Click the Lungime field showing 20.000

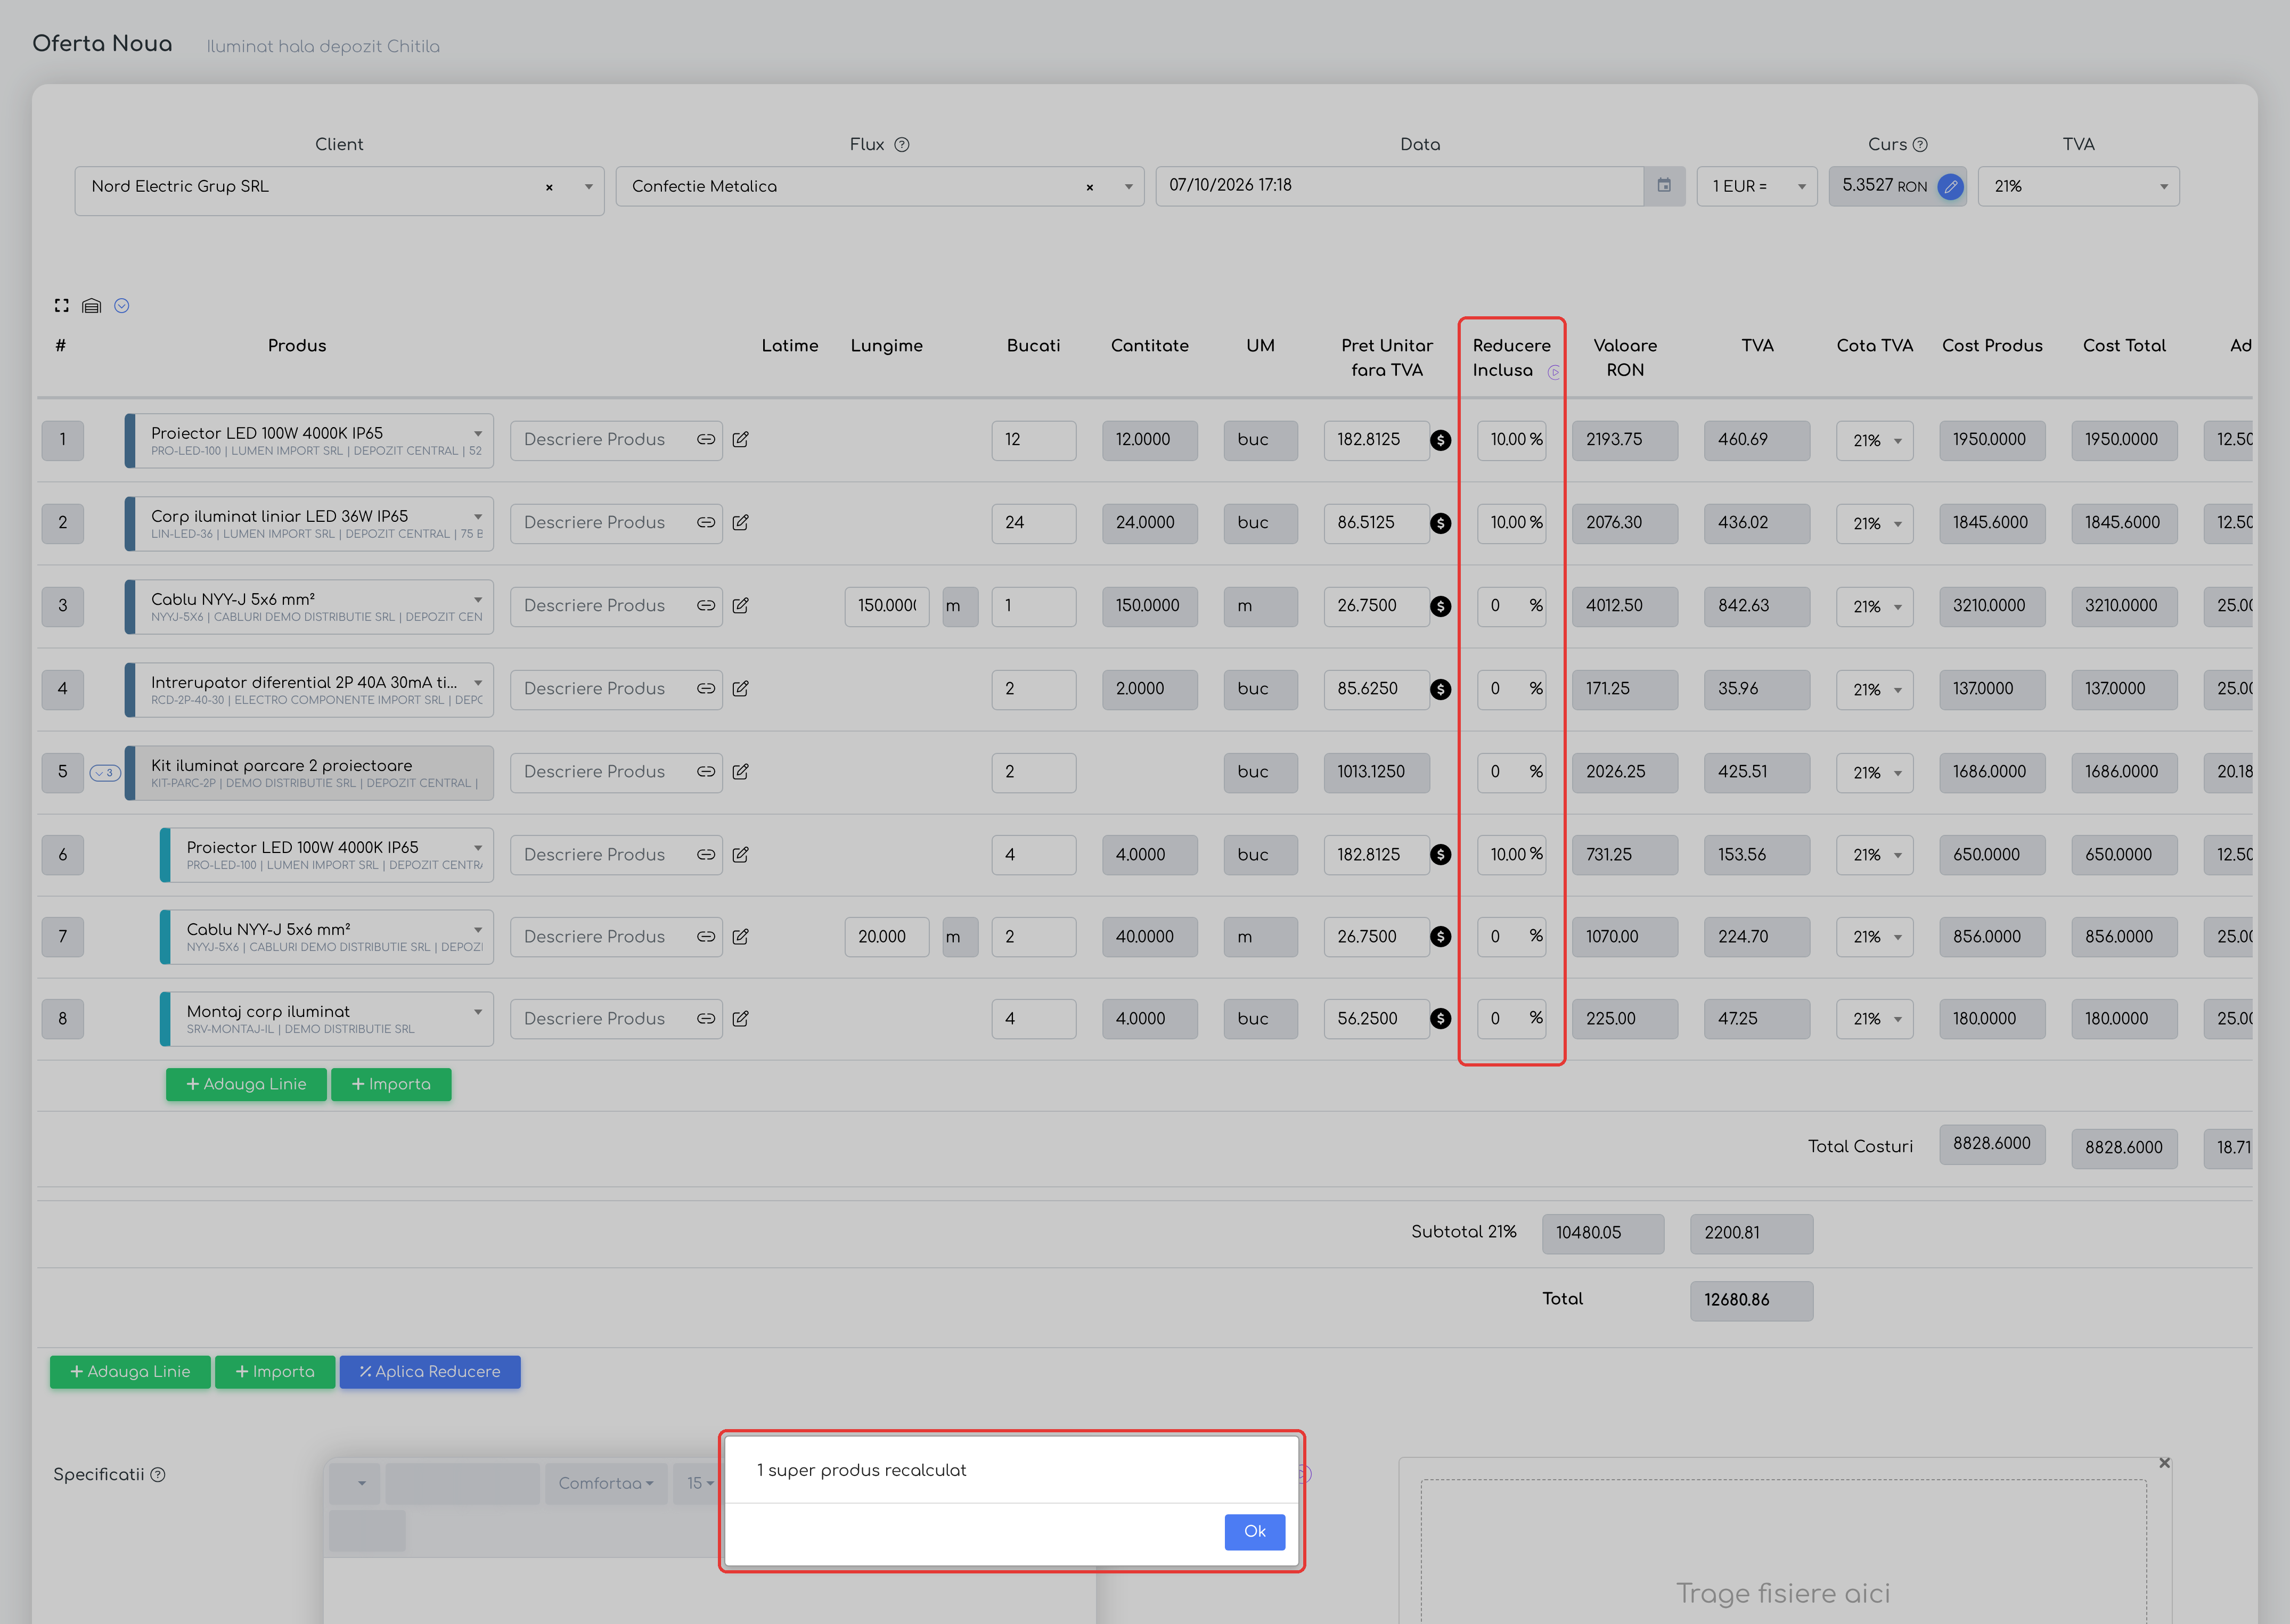(x=886, y=938)
